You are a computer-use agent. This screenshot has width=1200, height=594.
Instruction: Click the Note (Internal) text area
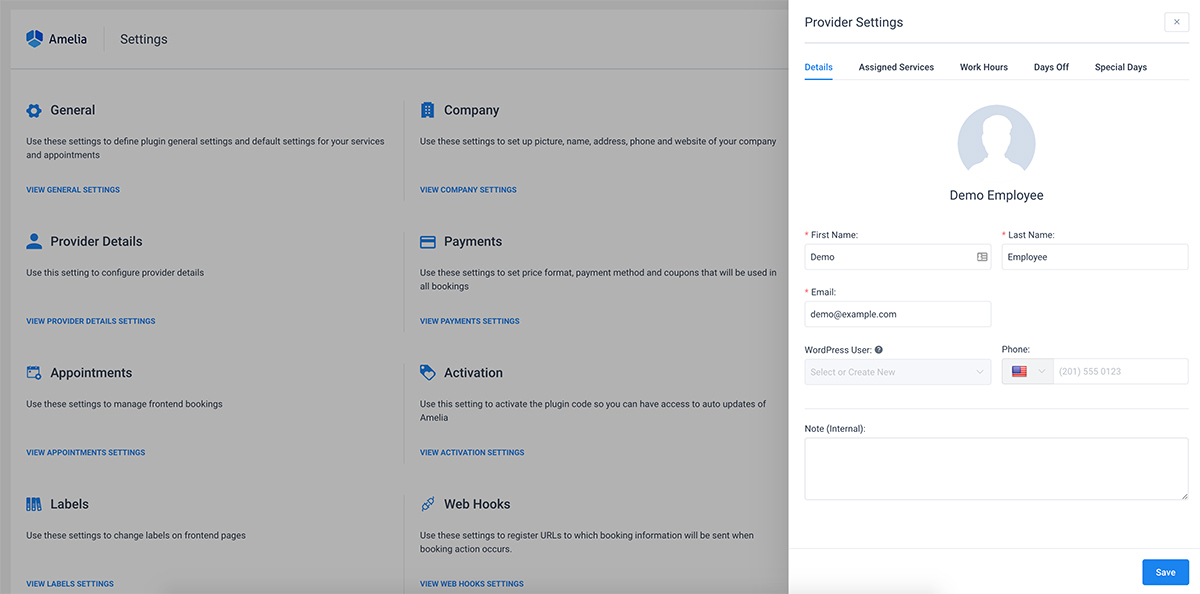pyautogui.click(x=996, y=469)
